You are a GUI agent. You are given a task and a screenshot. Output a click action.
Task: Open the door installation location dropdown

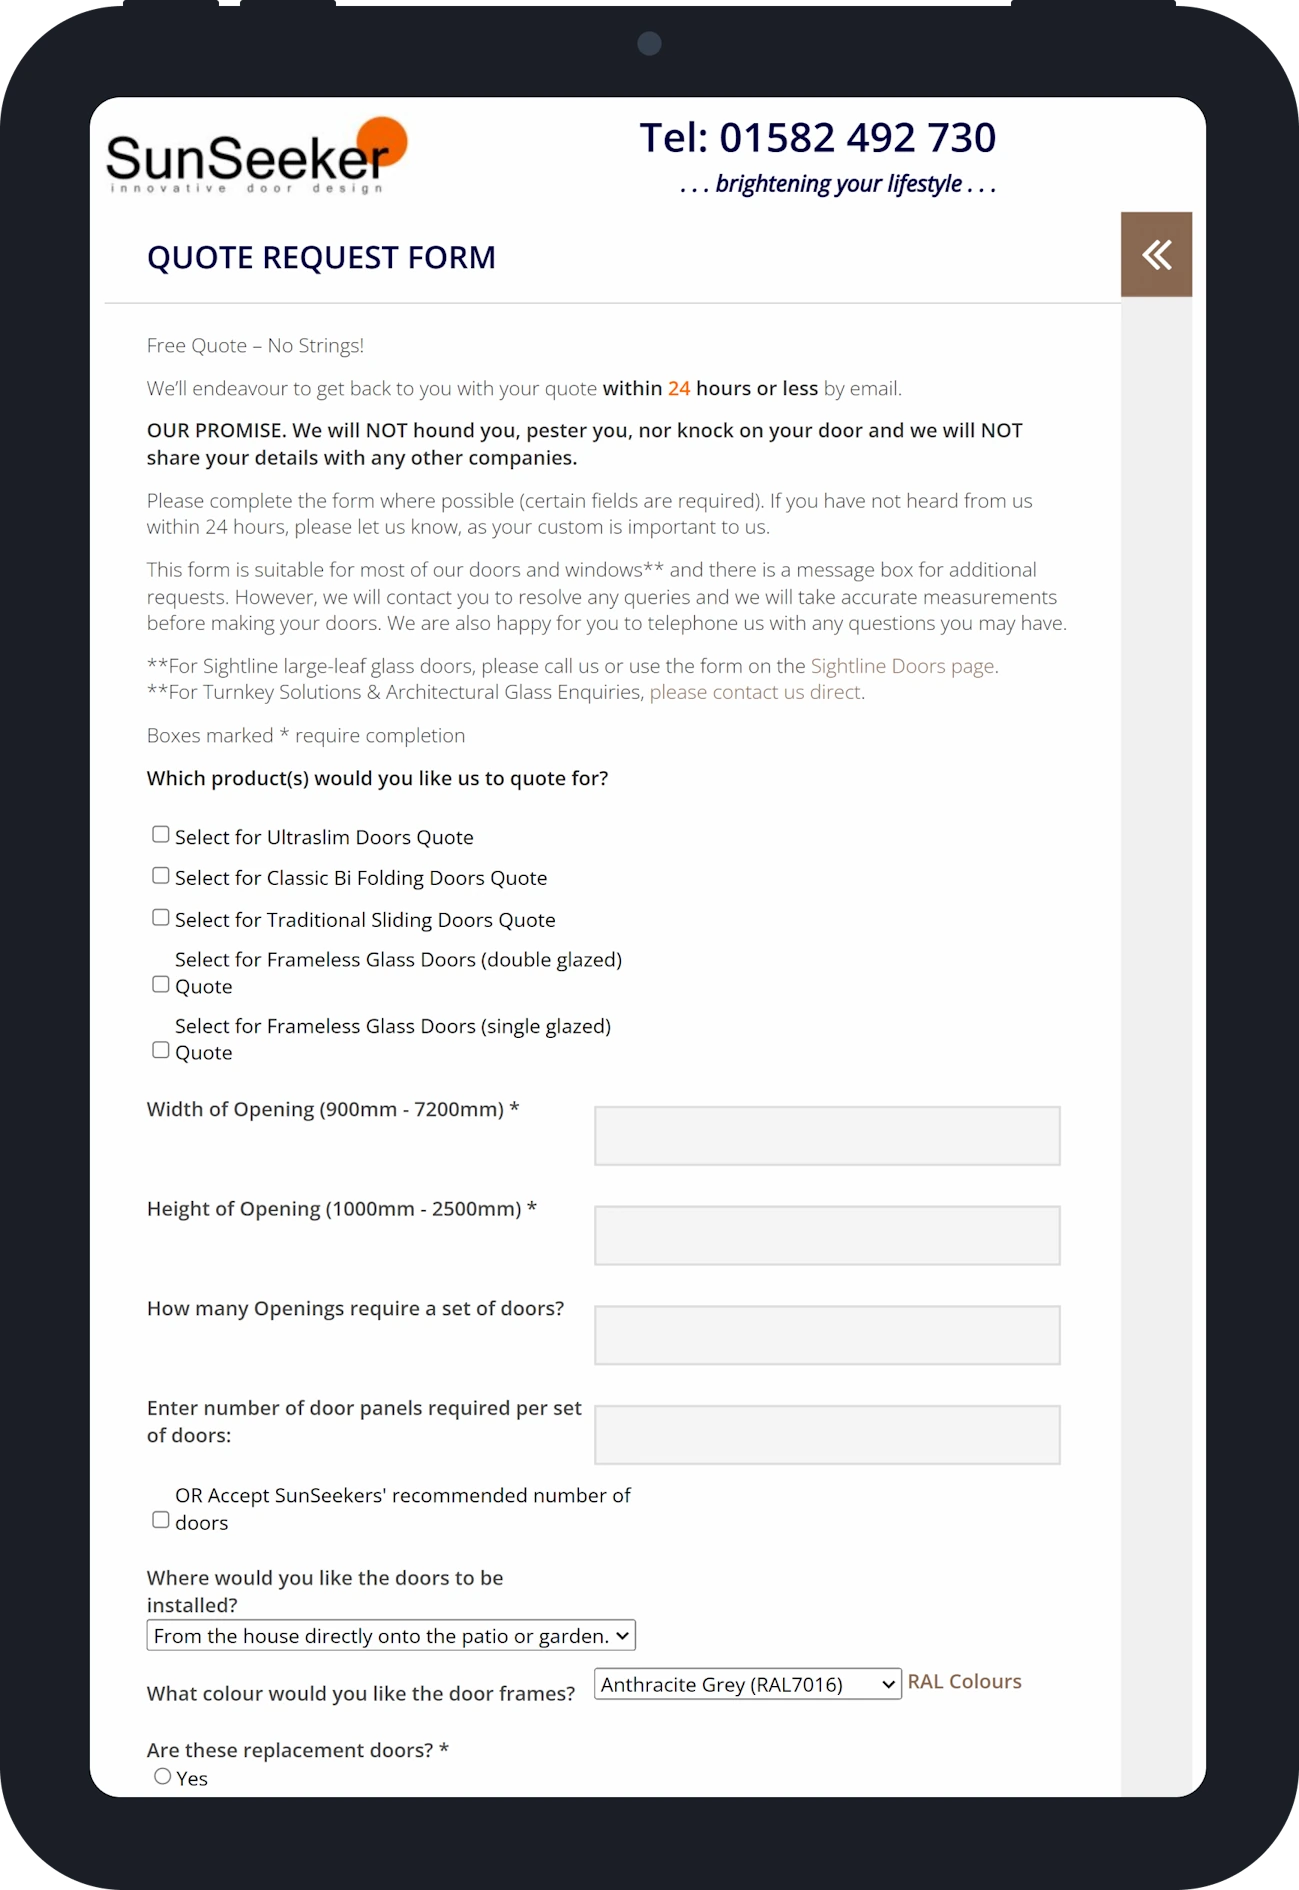391,1635
